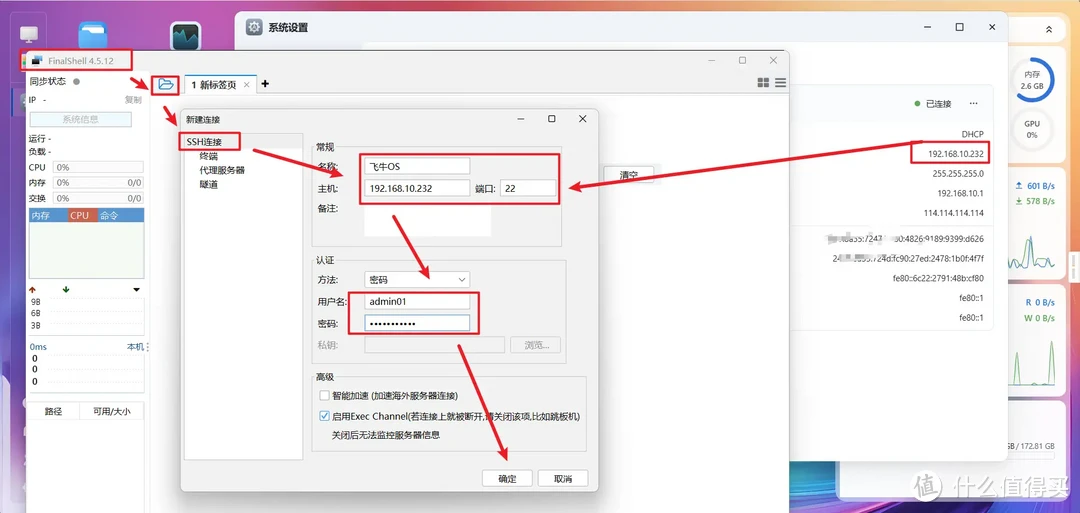1080x513 pixels.
Task: Click the 114.114.114.114 DNS value
Action: pos(954,213)
